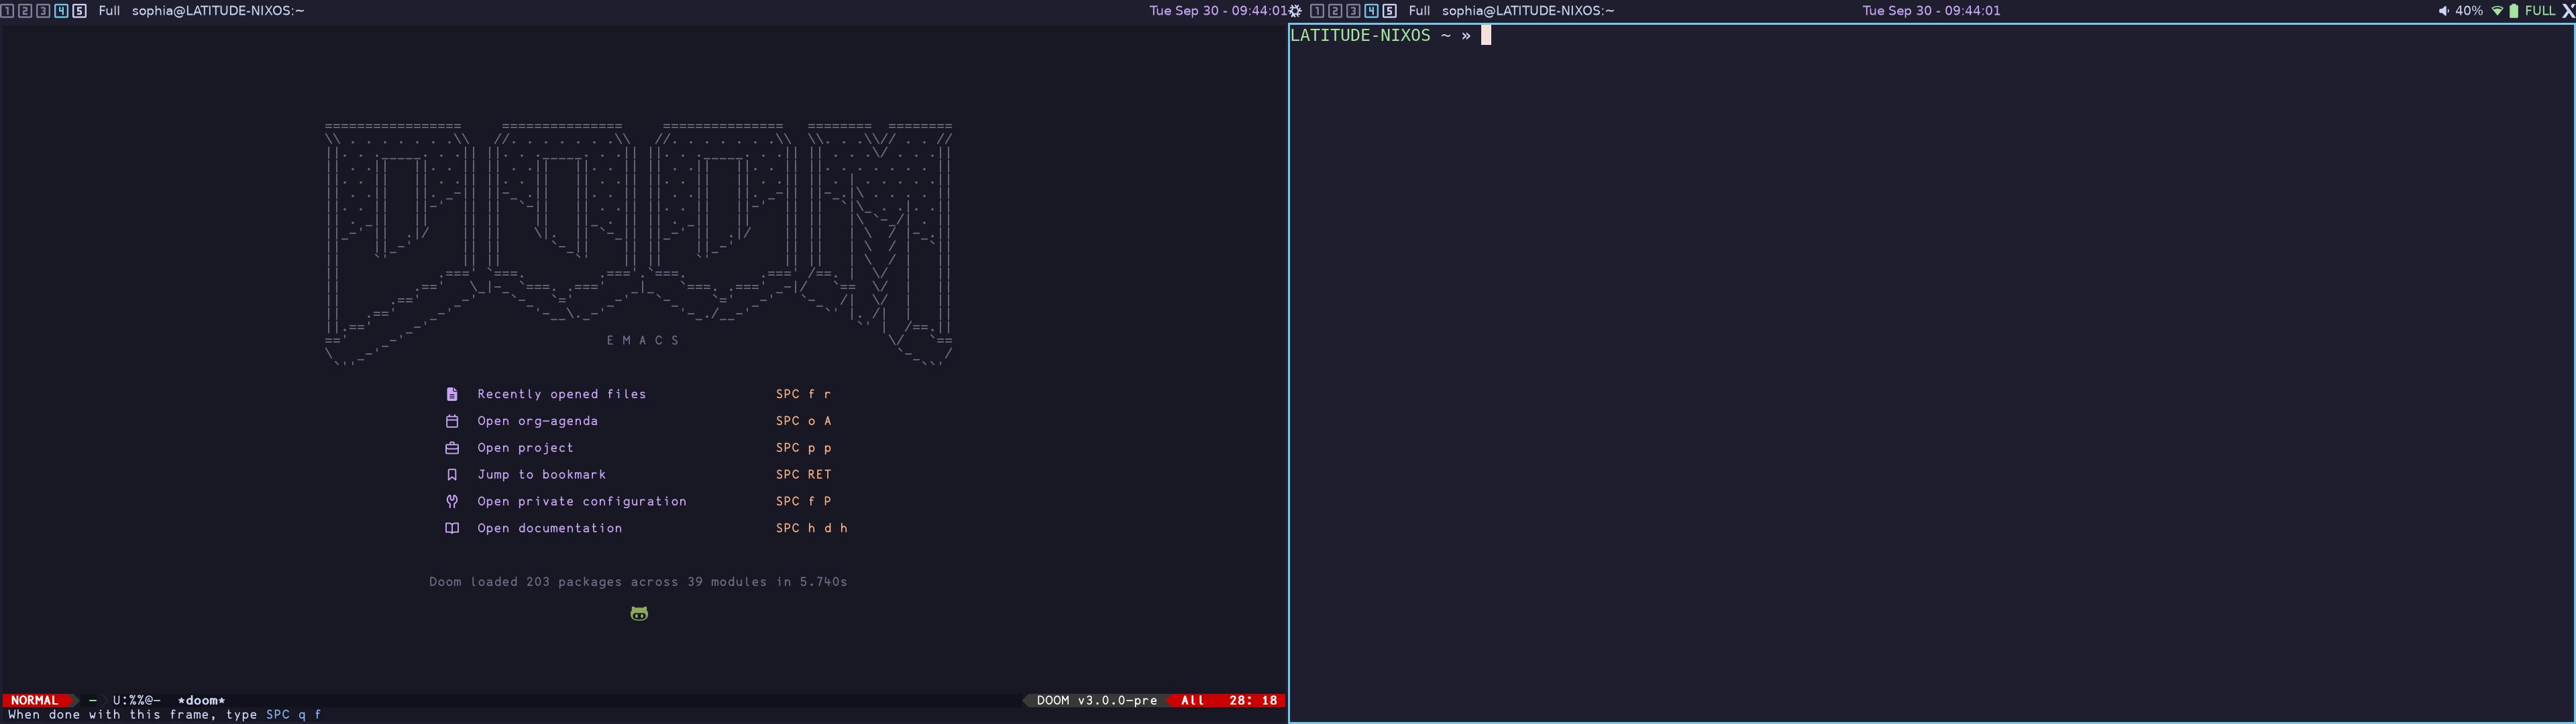The width and height of the screenshot is (2576, 724).
Task: Click the Recently opened files document icon
Action: pos(452,394)
